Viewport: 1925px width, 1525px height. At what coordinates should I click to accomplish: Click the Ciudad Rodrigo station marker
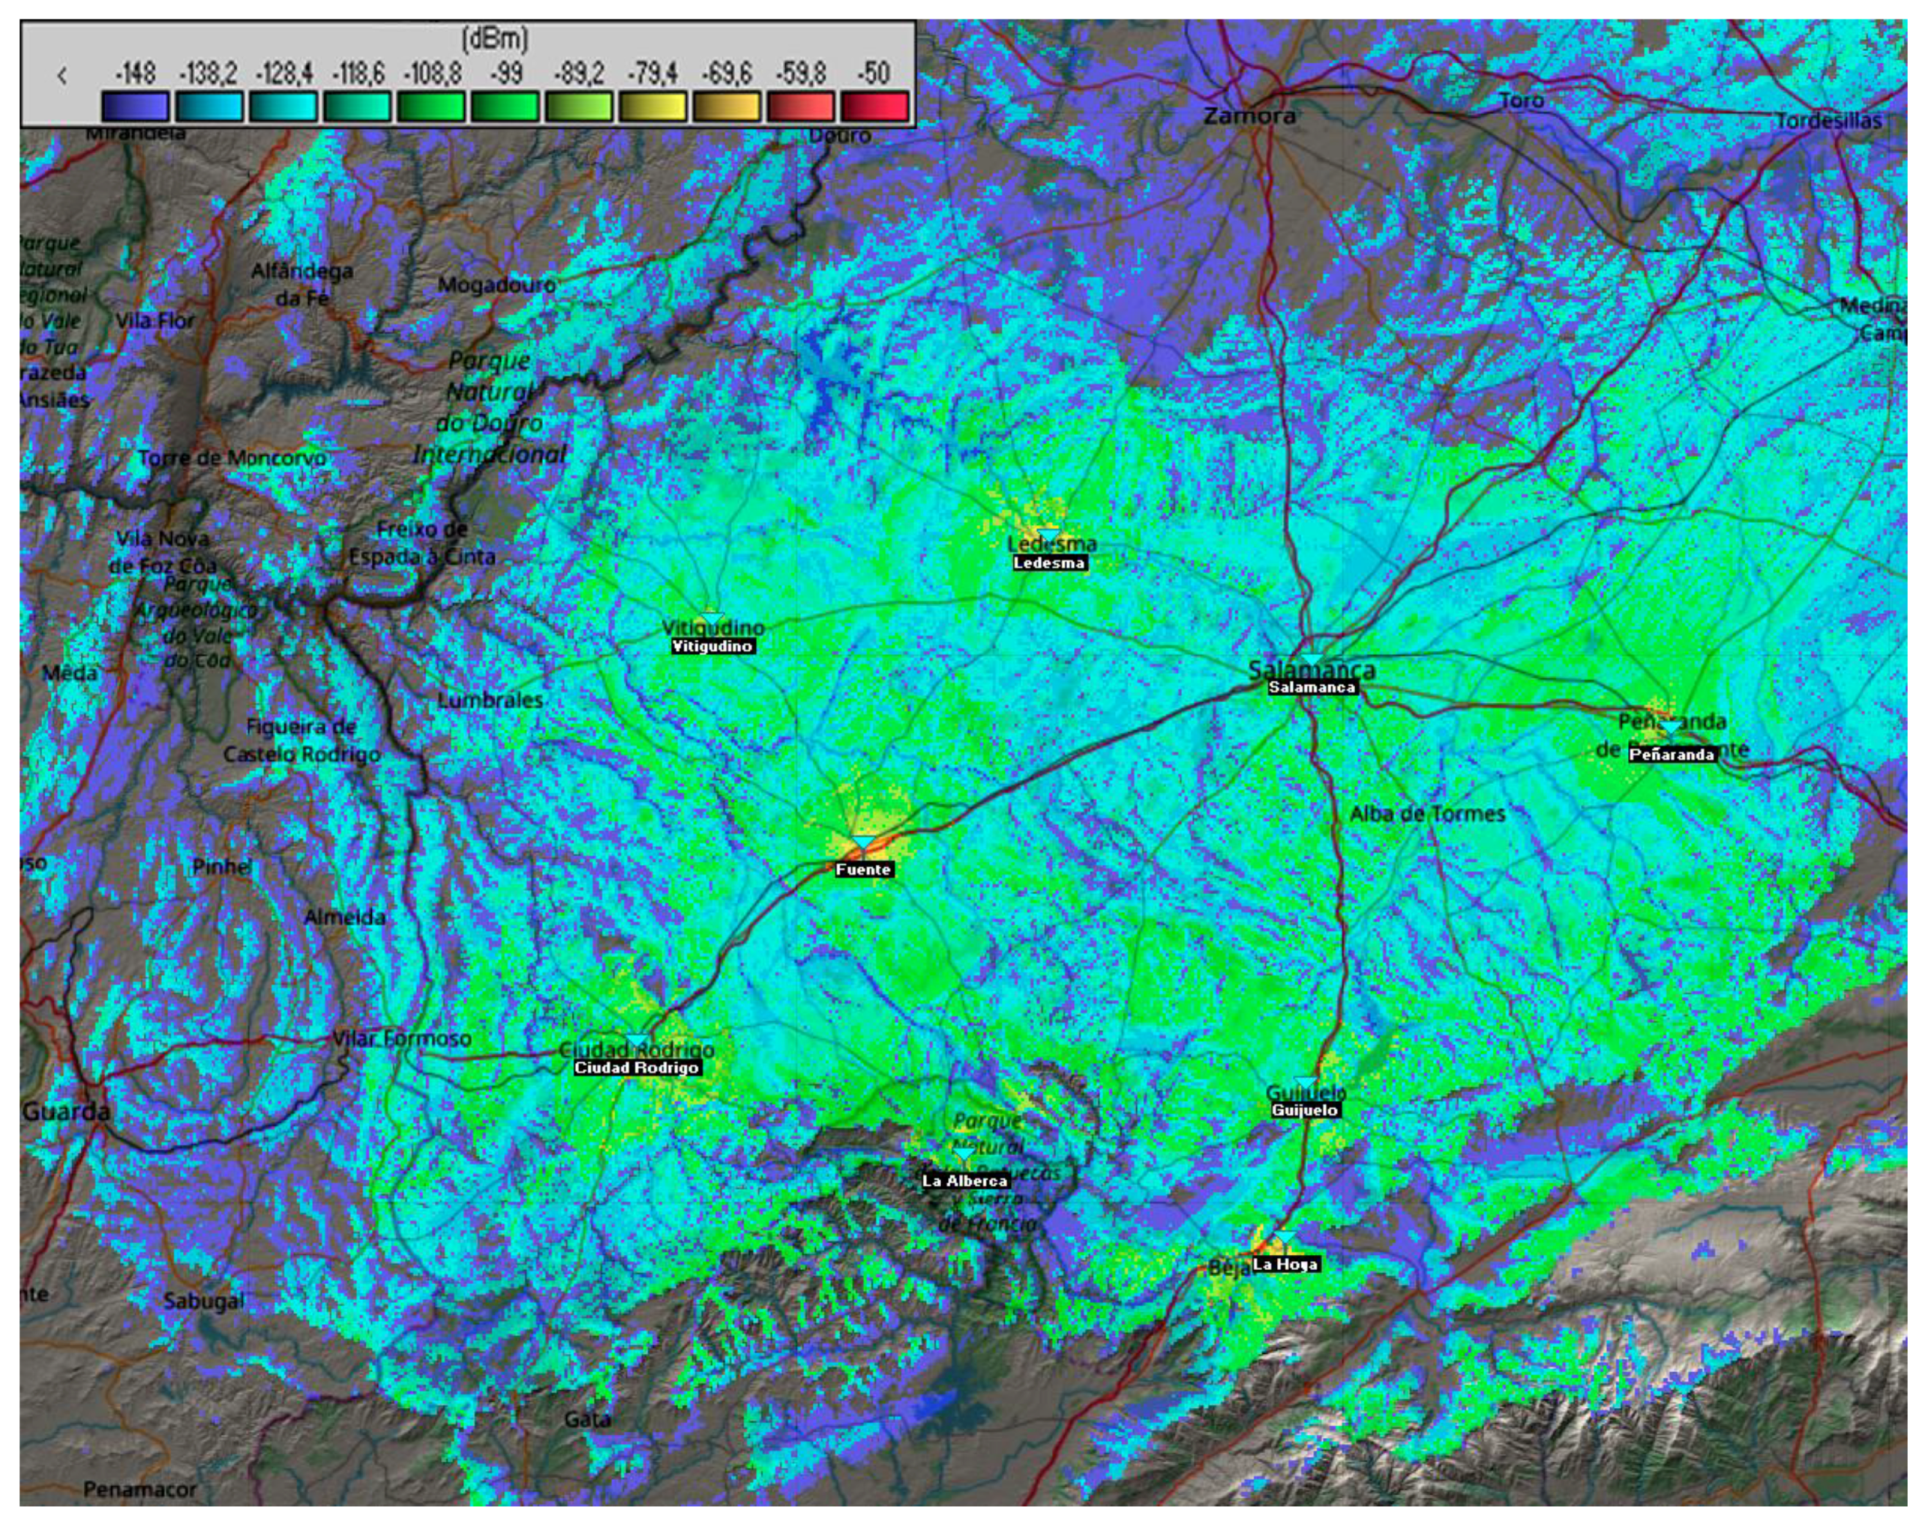pyautogui.click(x=637, y=1041)
